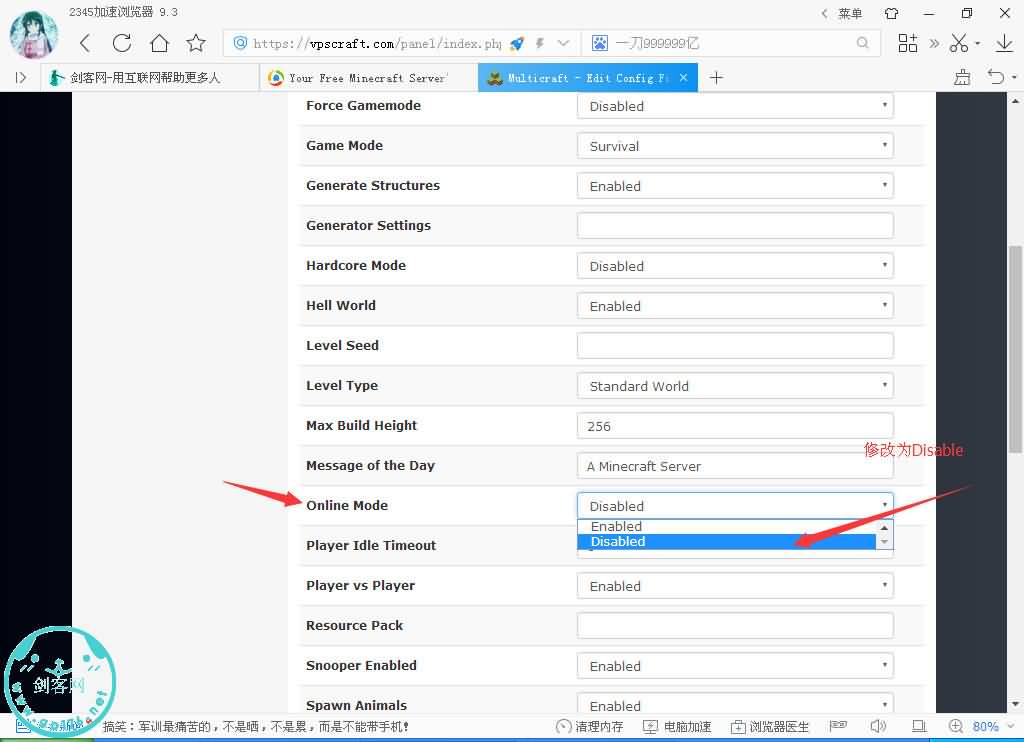The height and width of the screenshot is (742, 1024).
Task: Collapse the Online Mode dropdown
Action: point(735,506)
